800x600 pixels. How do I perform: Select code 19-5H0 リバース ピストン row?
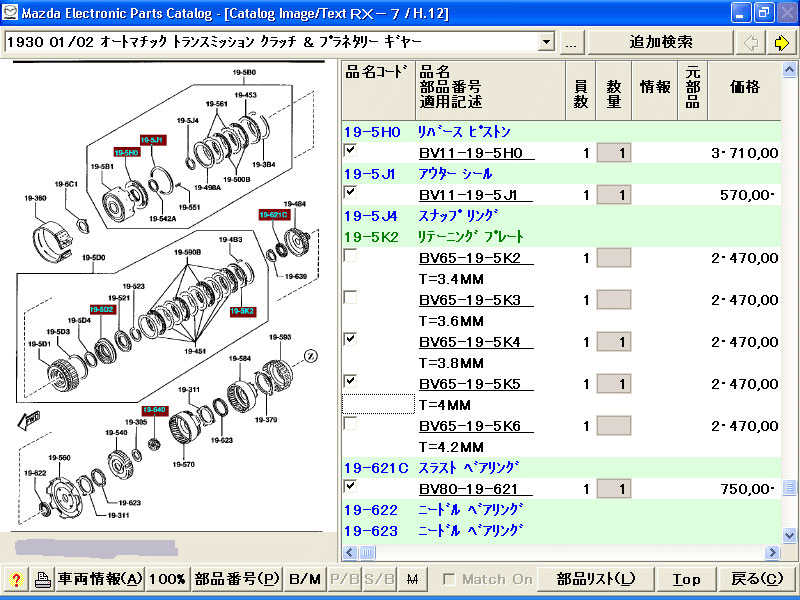(x=561, y=132)
